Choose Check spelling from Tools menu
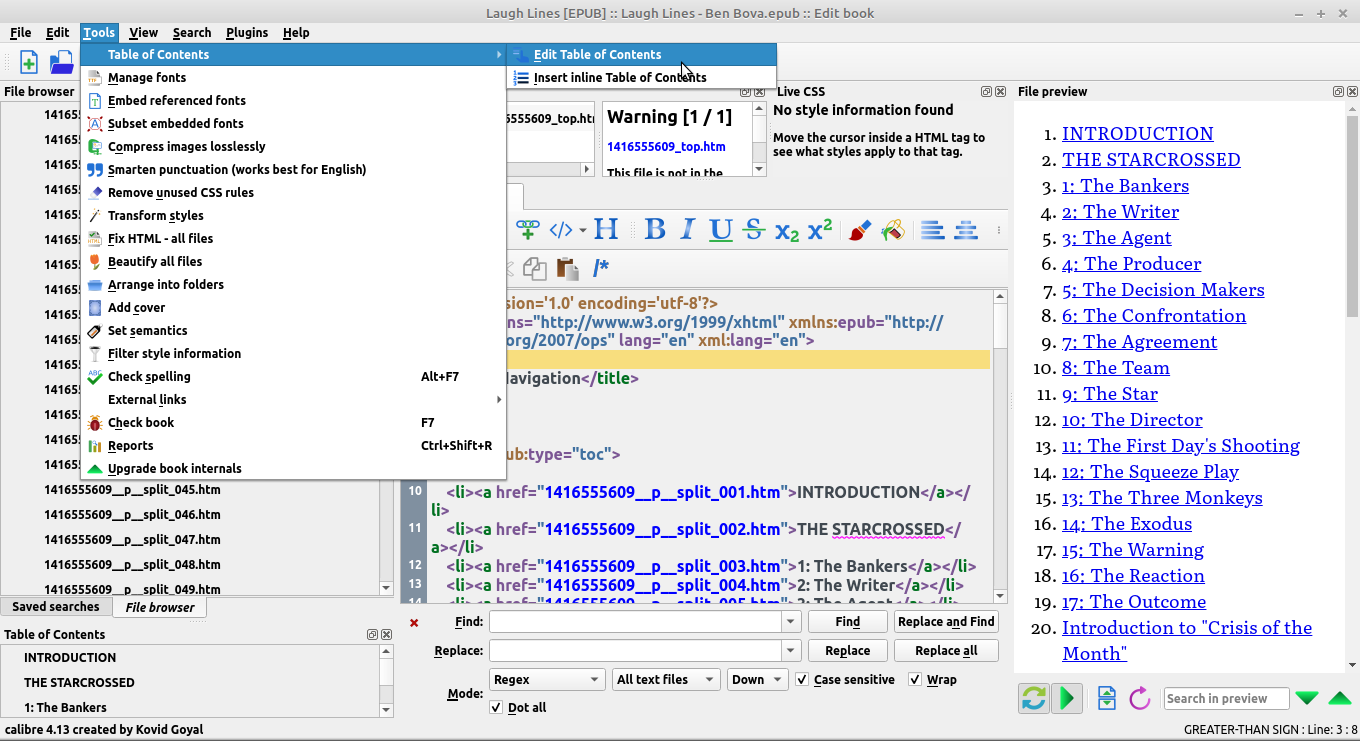 149,377
